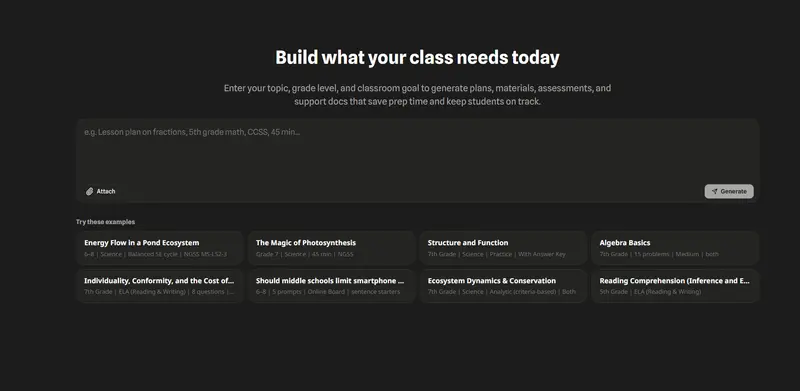Viewport: 800px width, 391px height.
Task: Click the description paragraph under the heading
Action: [417, 94]
